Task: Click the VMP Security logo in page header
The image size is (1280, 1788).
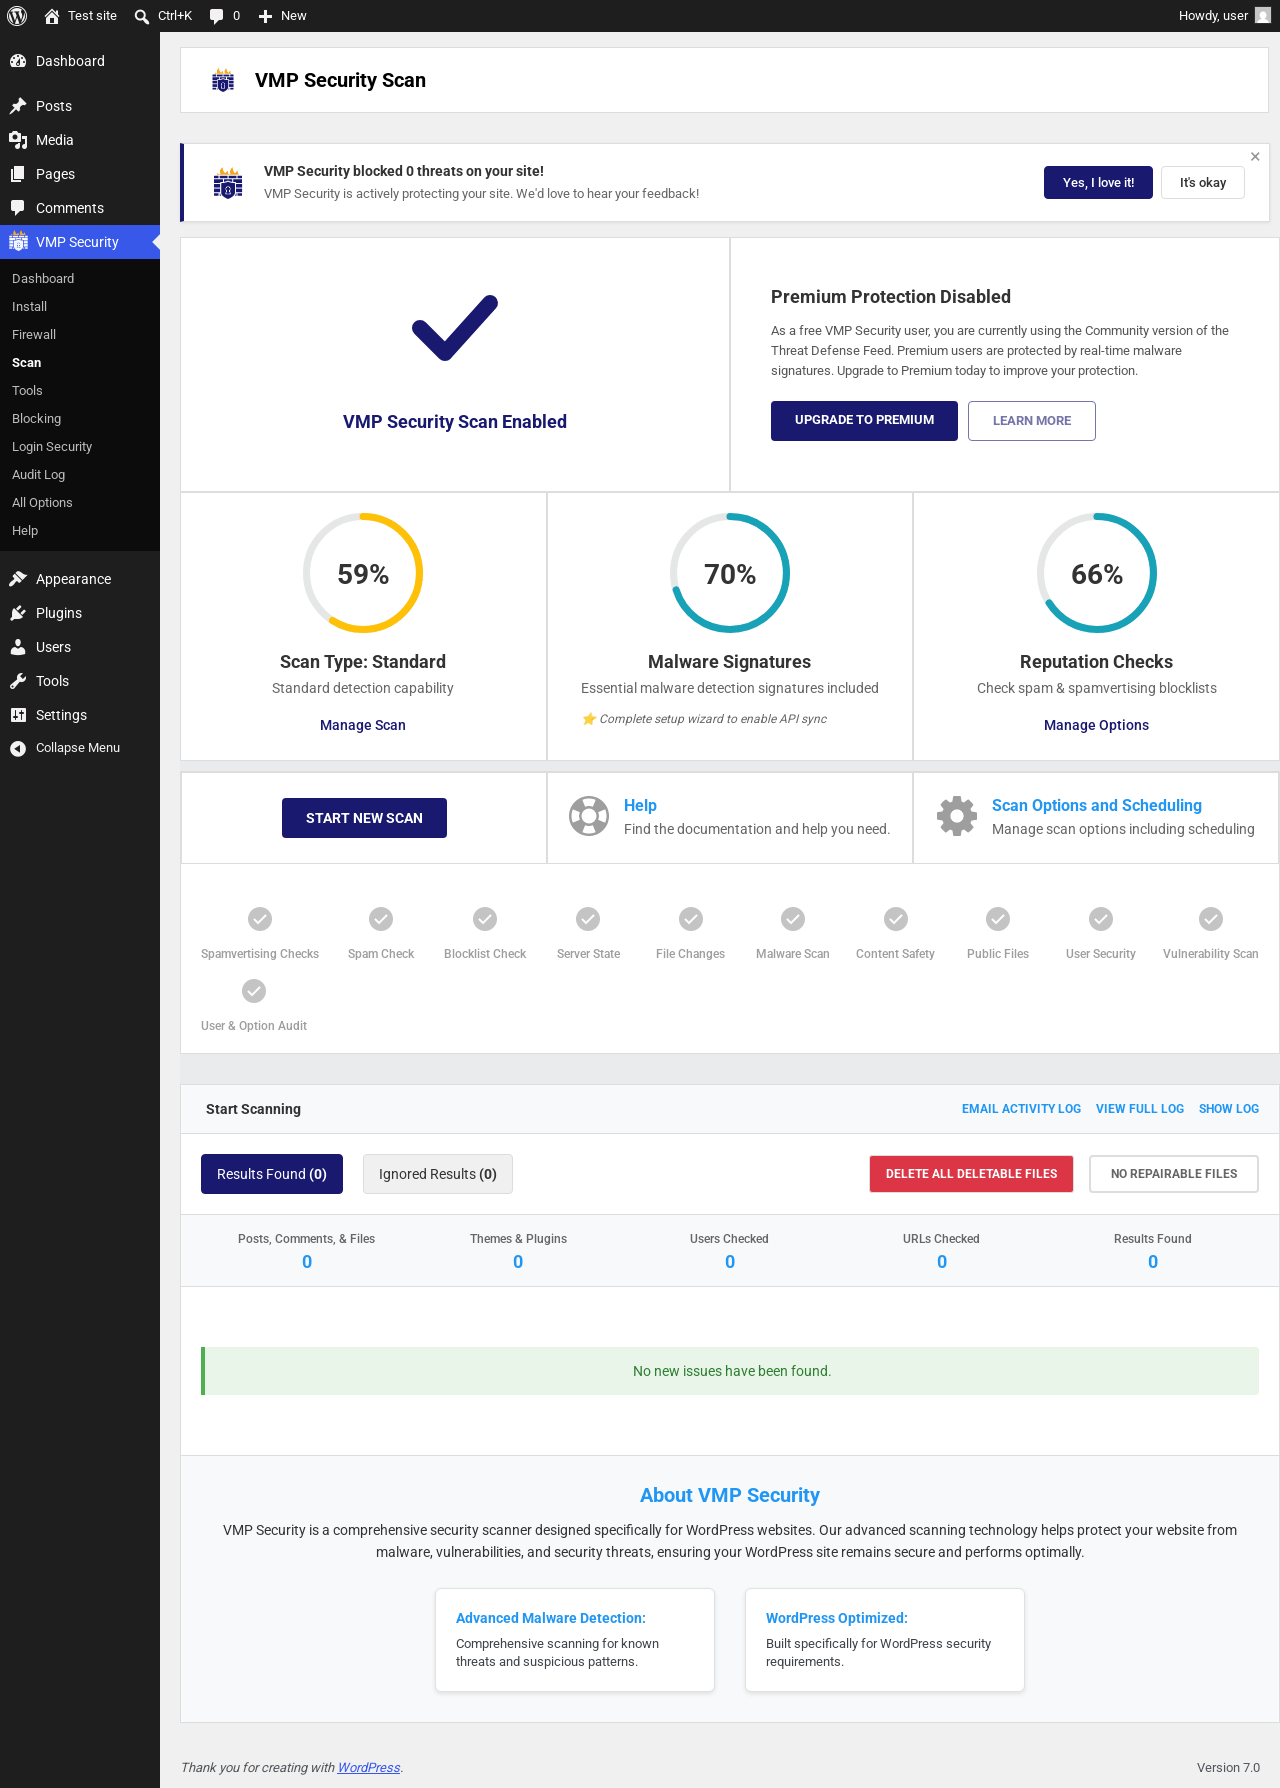Action: click(223, 81)
